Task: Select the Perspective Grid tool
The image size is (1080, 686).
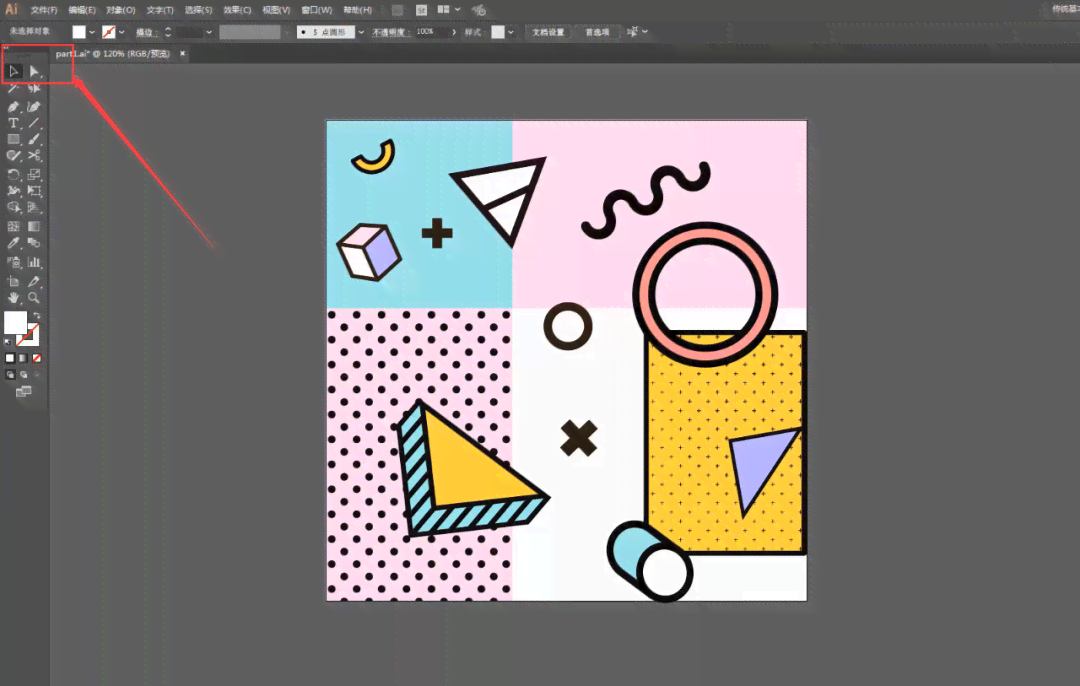Action: [34, 207]
